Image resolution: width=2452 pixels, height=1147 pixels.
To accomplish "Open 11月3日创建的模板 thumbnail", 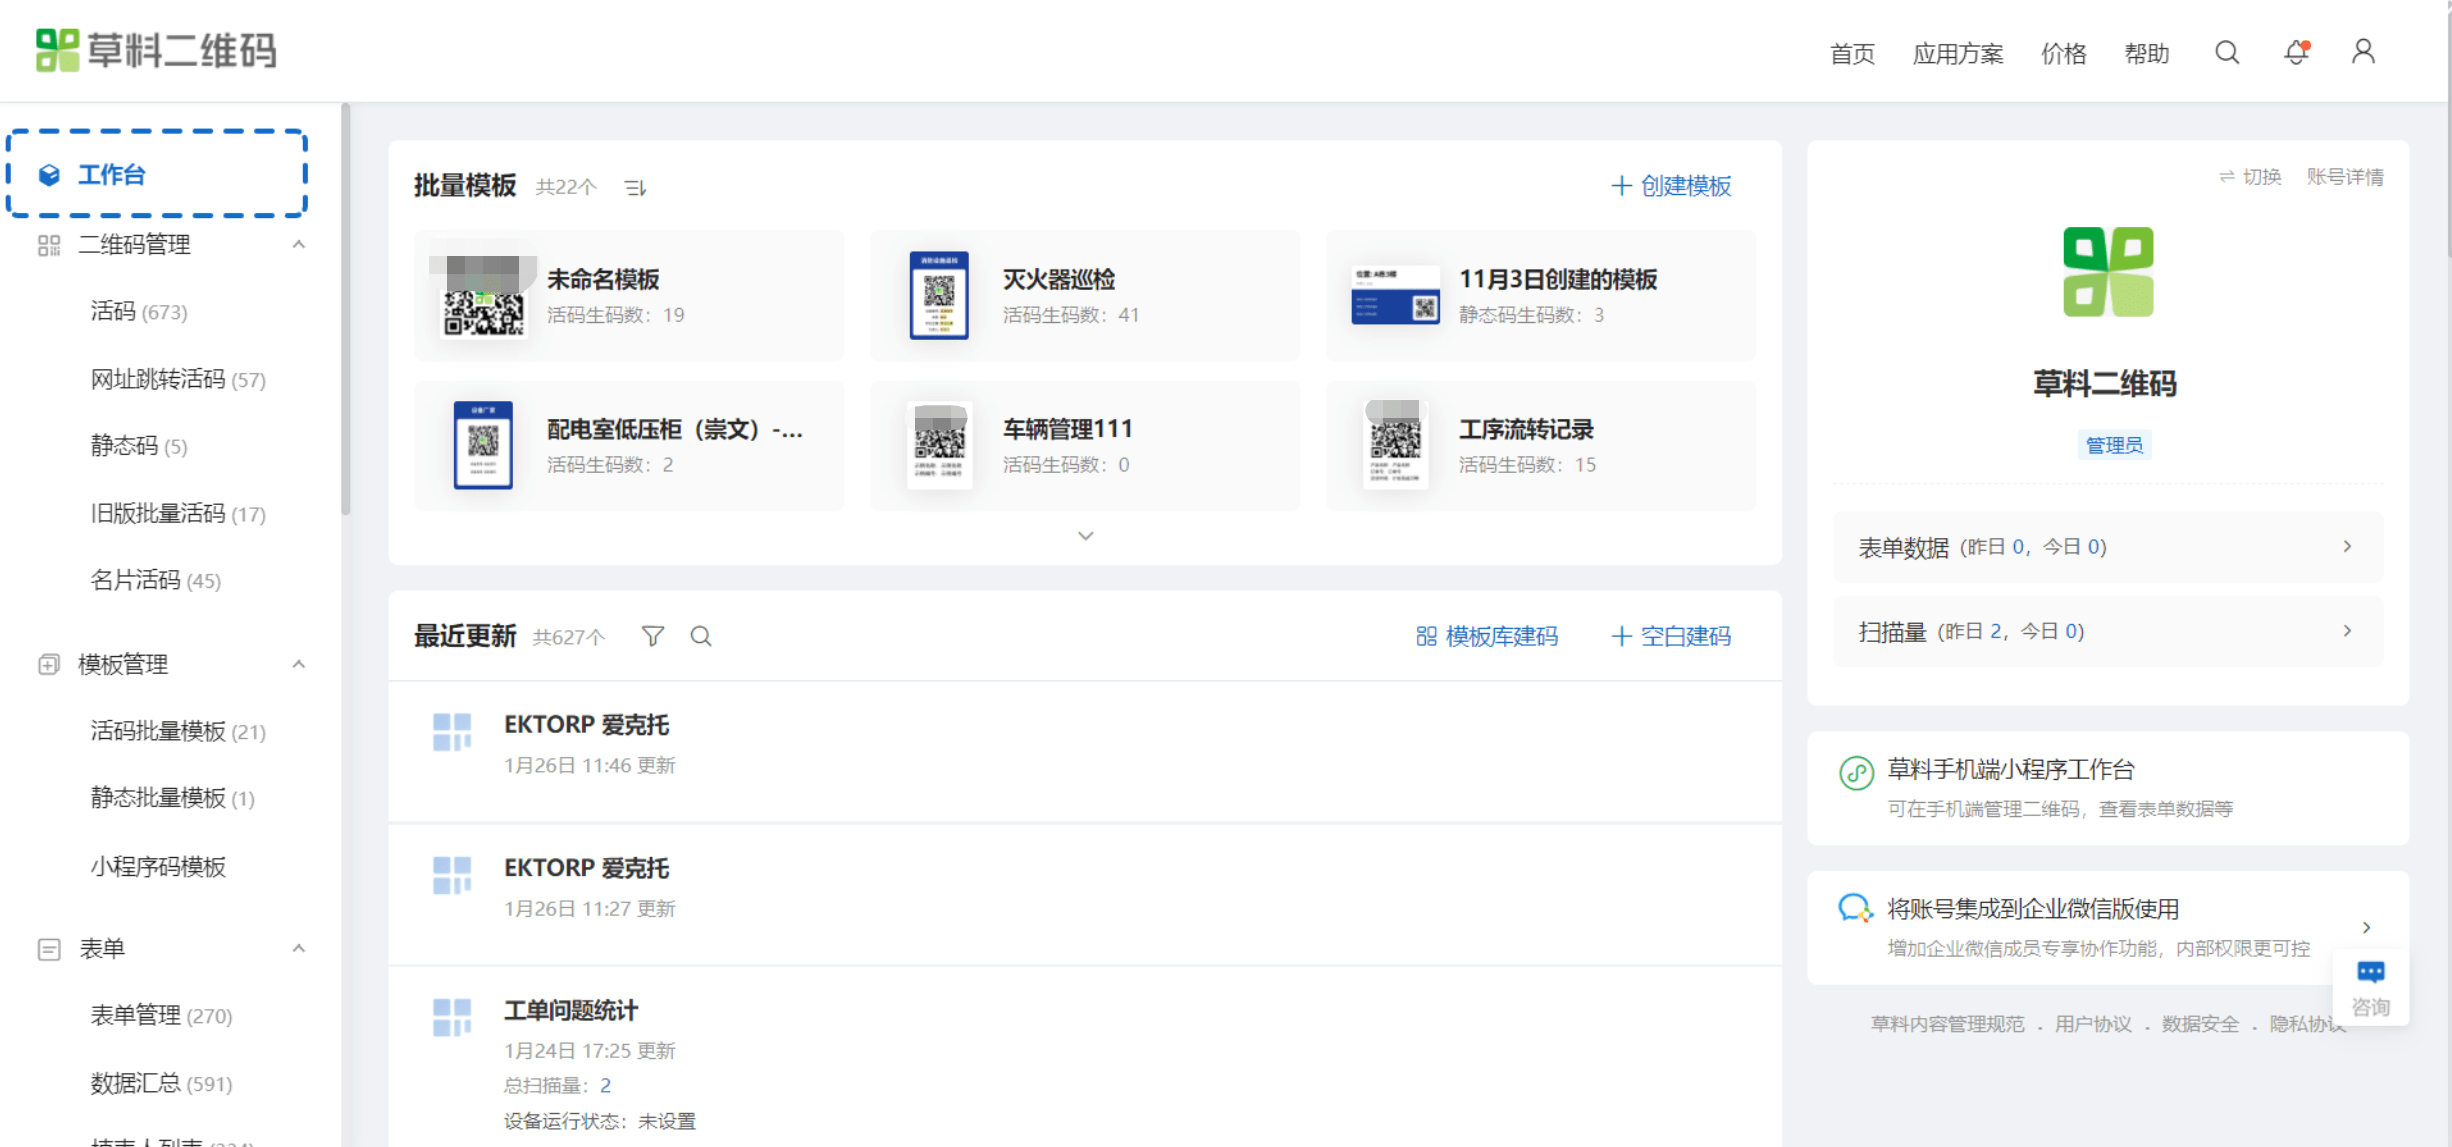I will pyautogui.click(x=1395, y=296).
